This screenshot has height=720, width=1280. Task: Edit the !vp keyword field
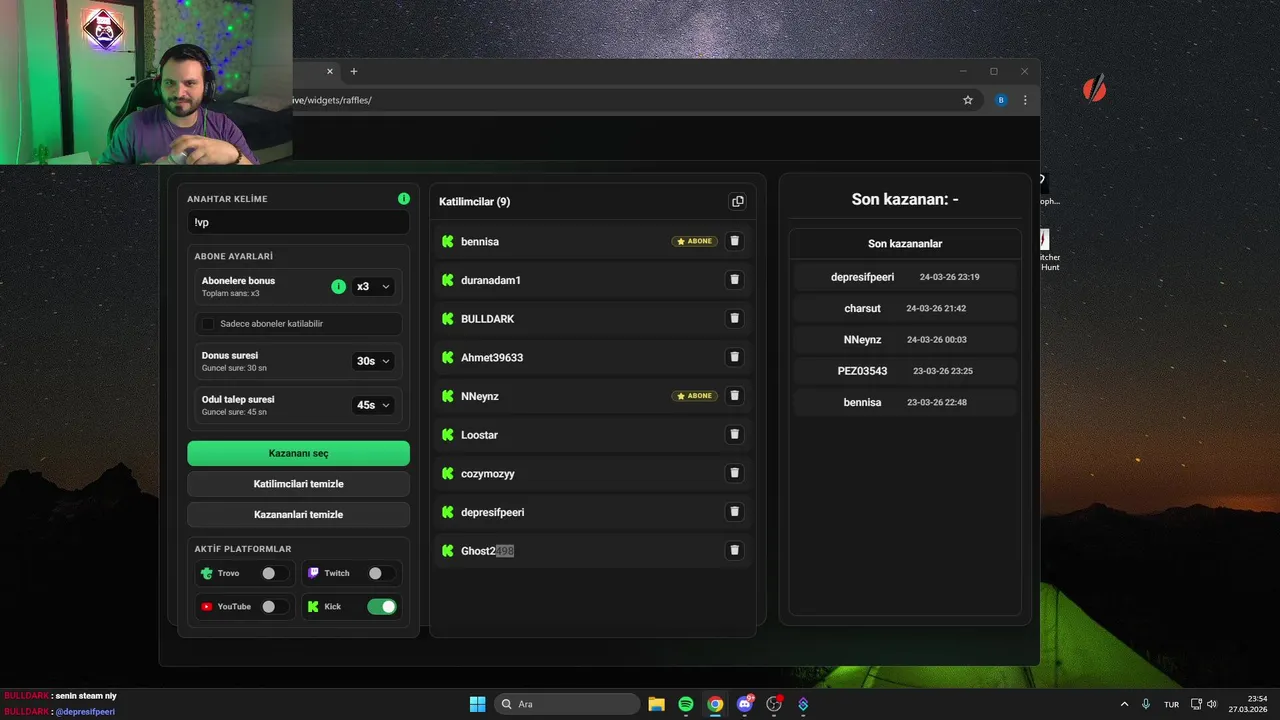pyautogui.click(x=298, y=222)
